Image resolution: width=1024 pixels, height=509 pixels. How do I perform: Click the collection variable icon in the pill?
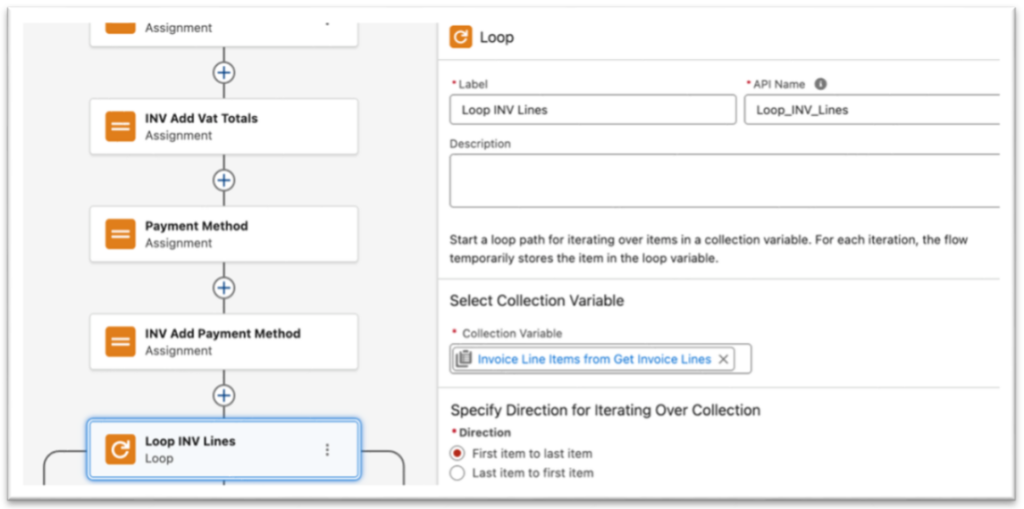(x=464, y=359)
